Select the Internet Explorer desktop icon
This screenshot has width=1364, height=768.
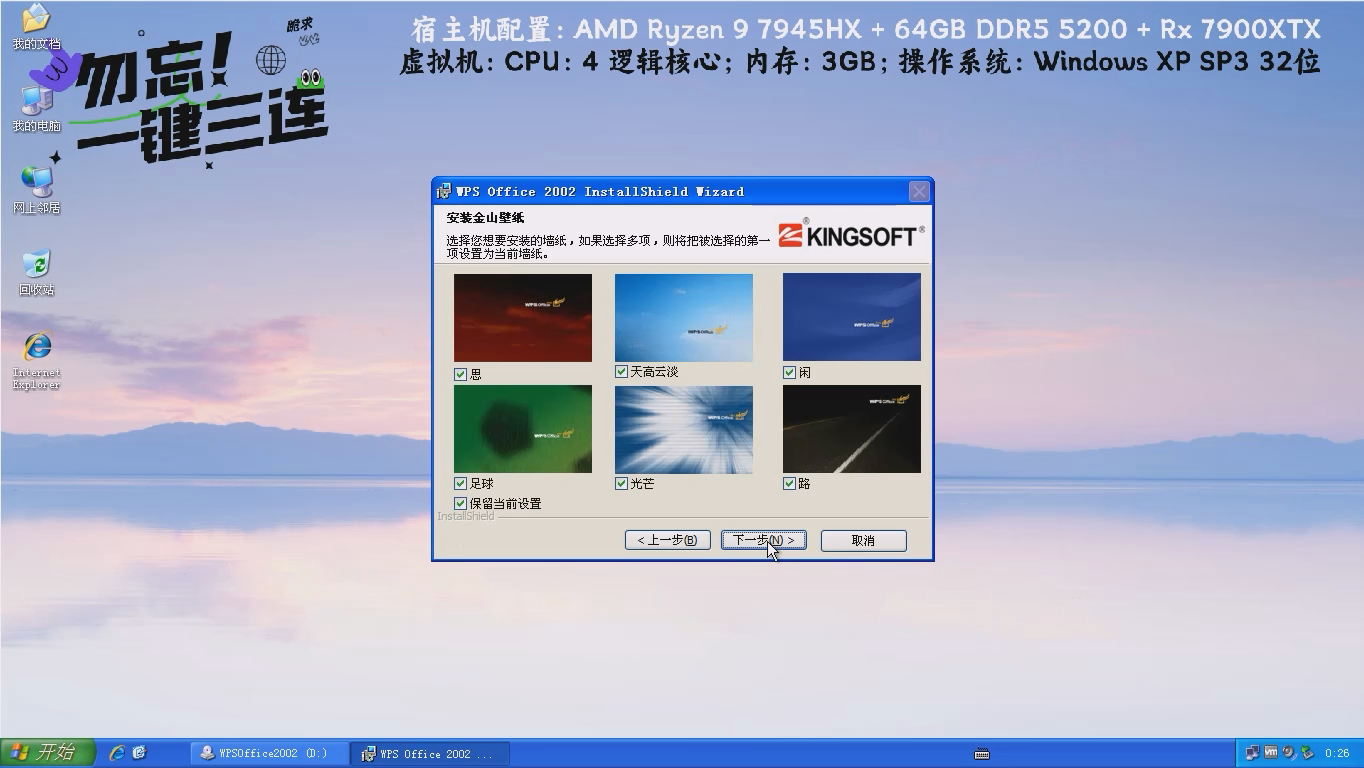(36, 360)
